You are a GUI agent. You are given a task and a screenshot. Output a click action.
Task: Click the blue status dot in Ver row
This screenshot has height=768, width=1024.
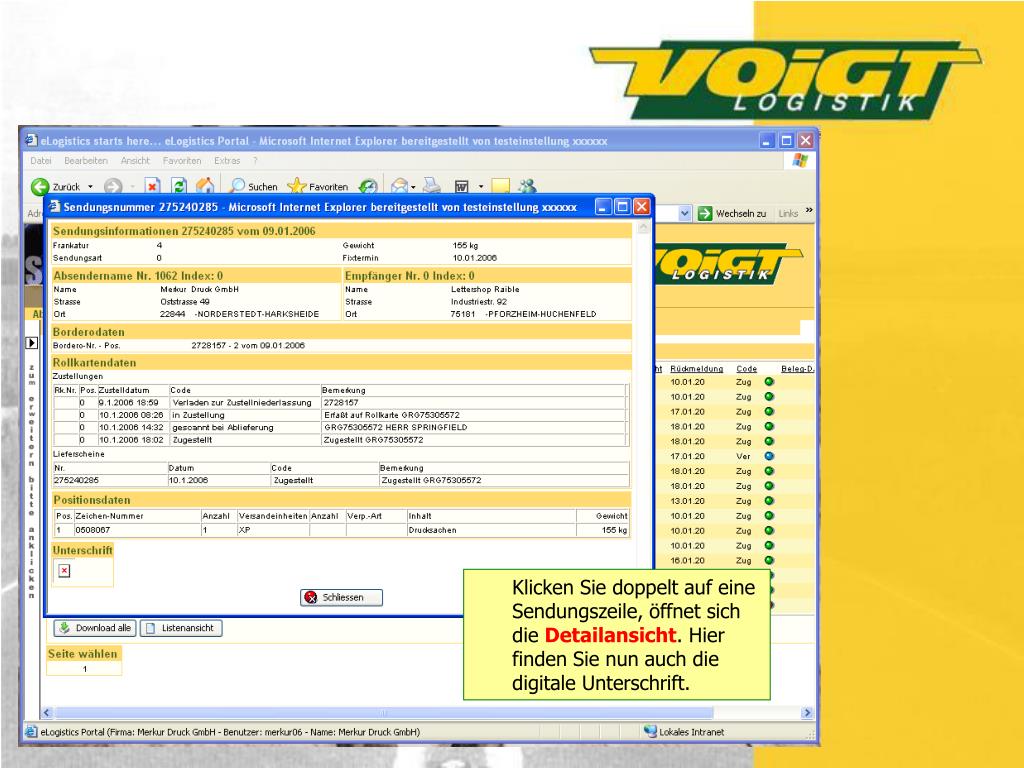point(769,456)
